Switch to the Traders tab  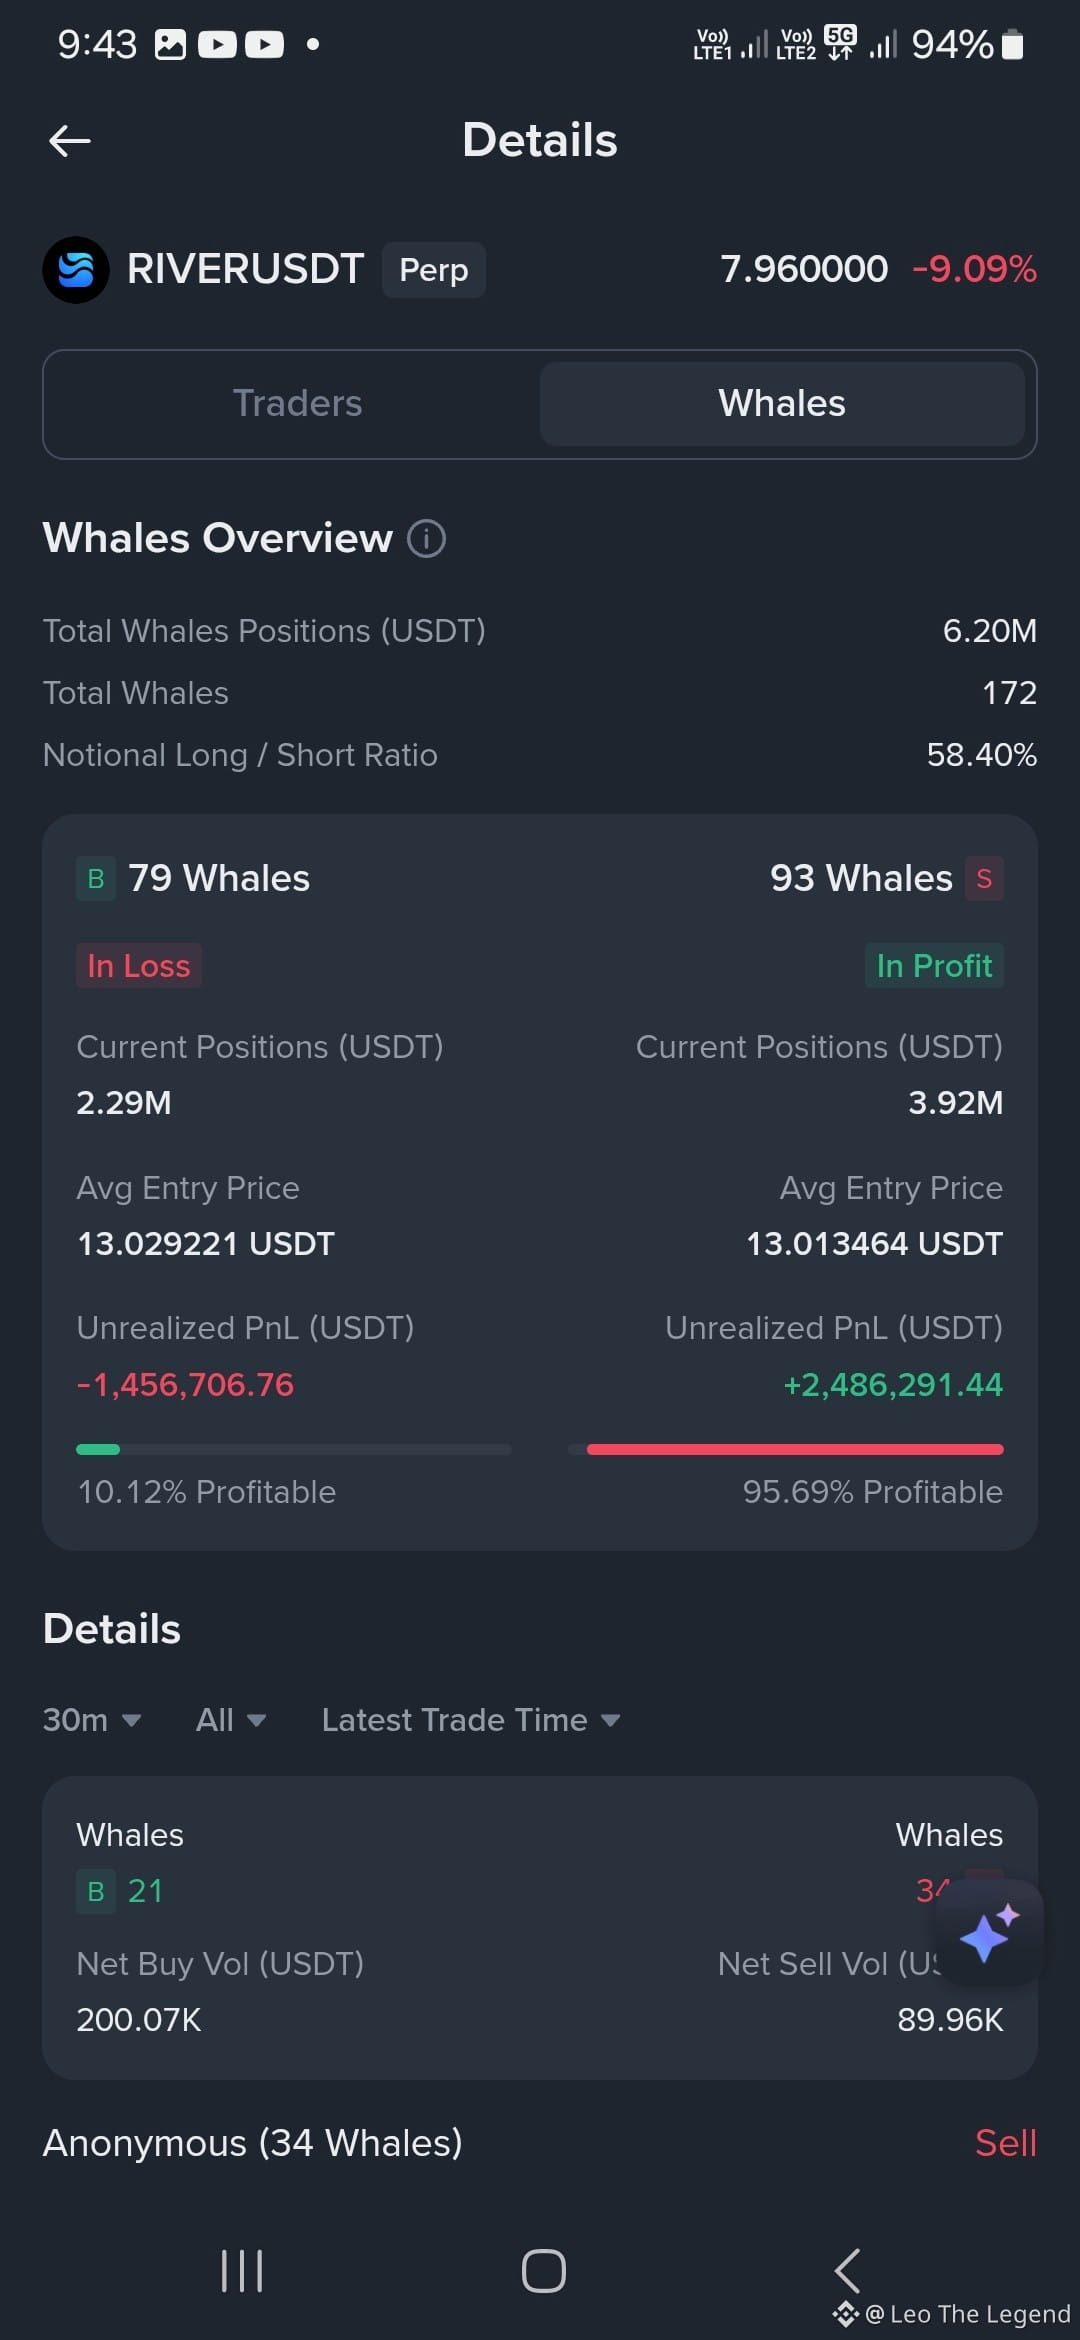[x=297, y=404]
